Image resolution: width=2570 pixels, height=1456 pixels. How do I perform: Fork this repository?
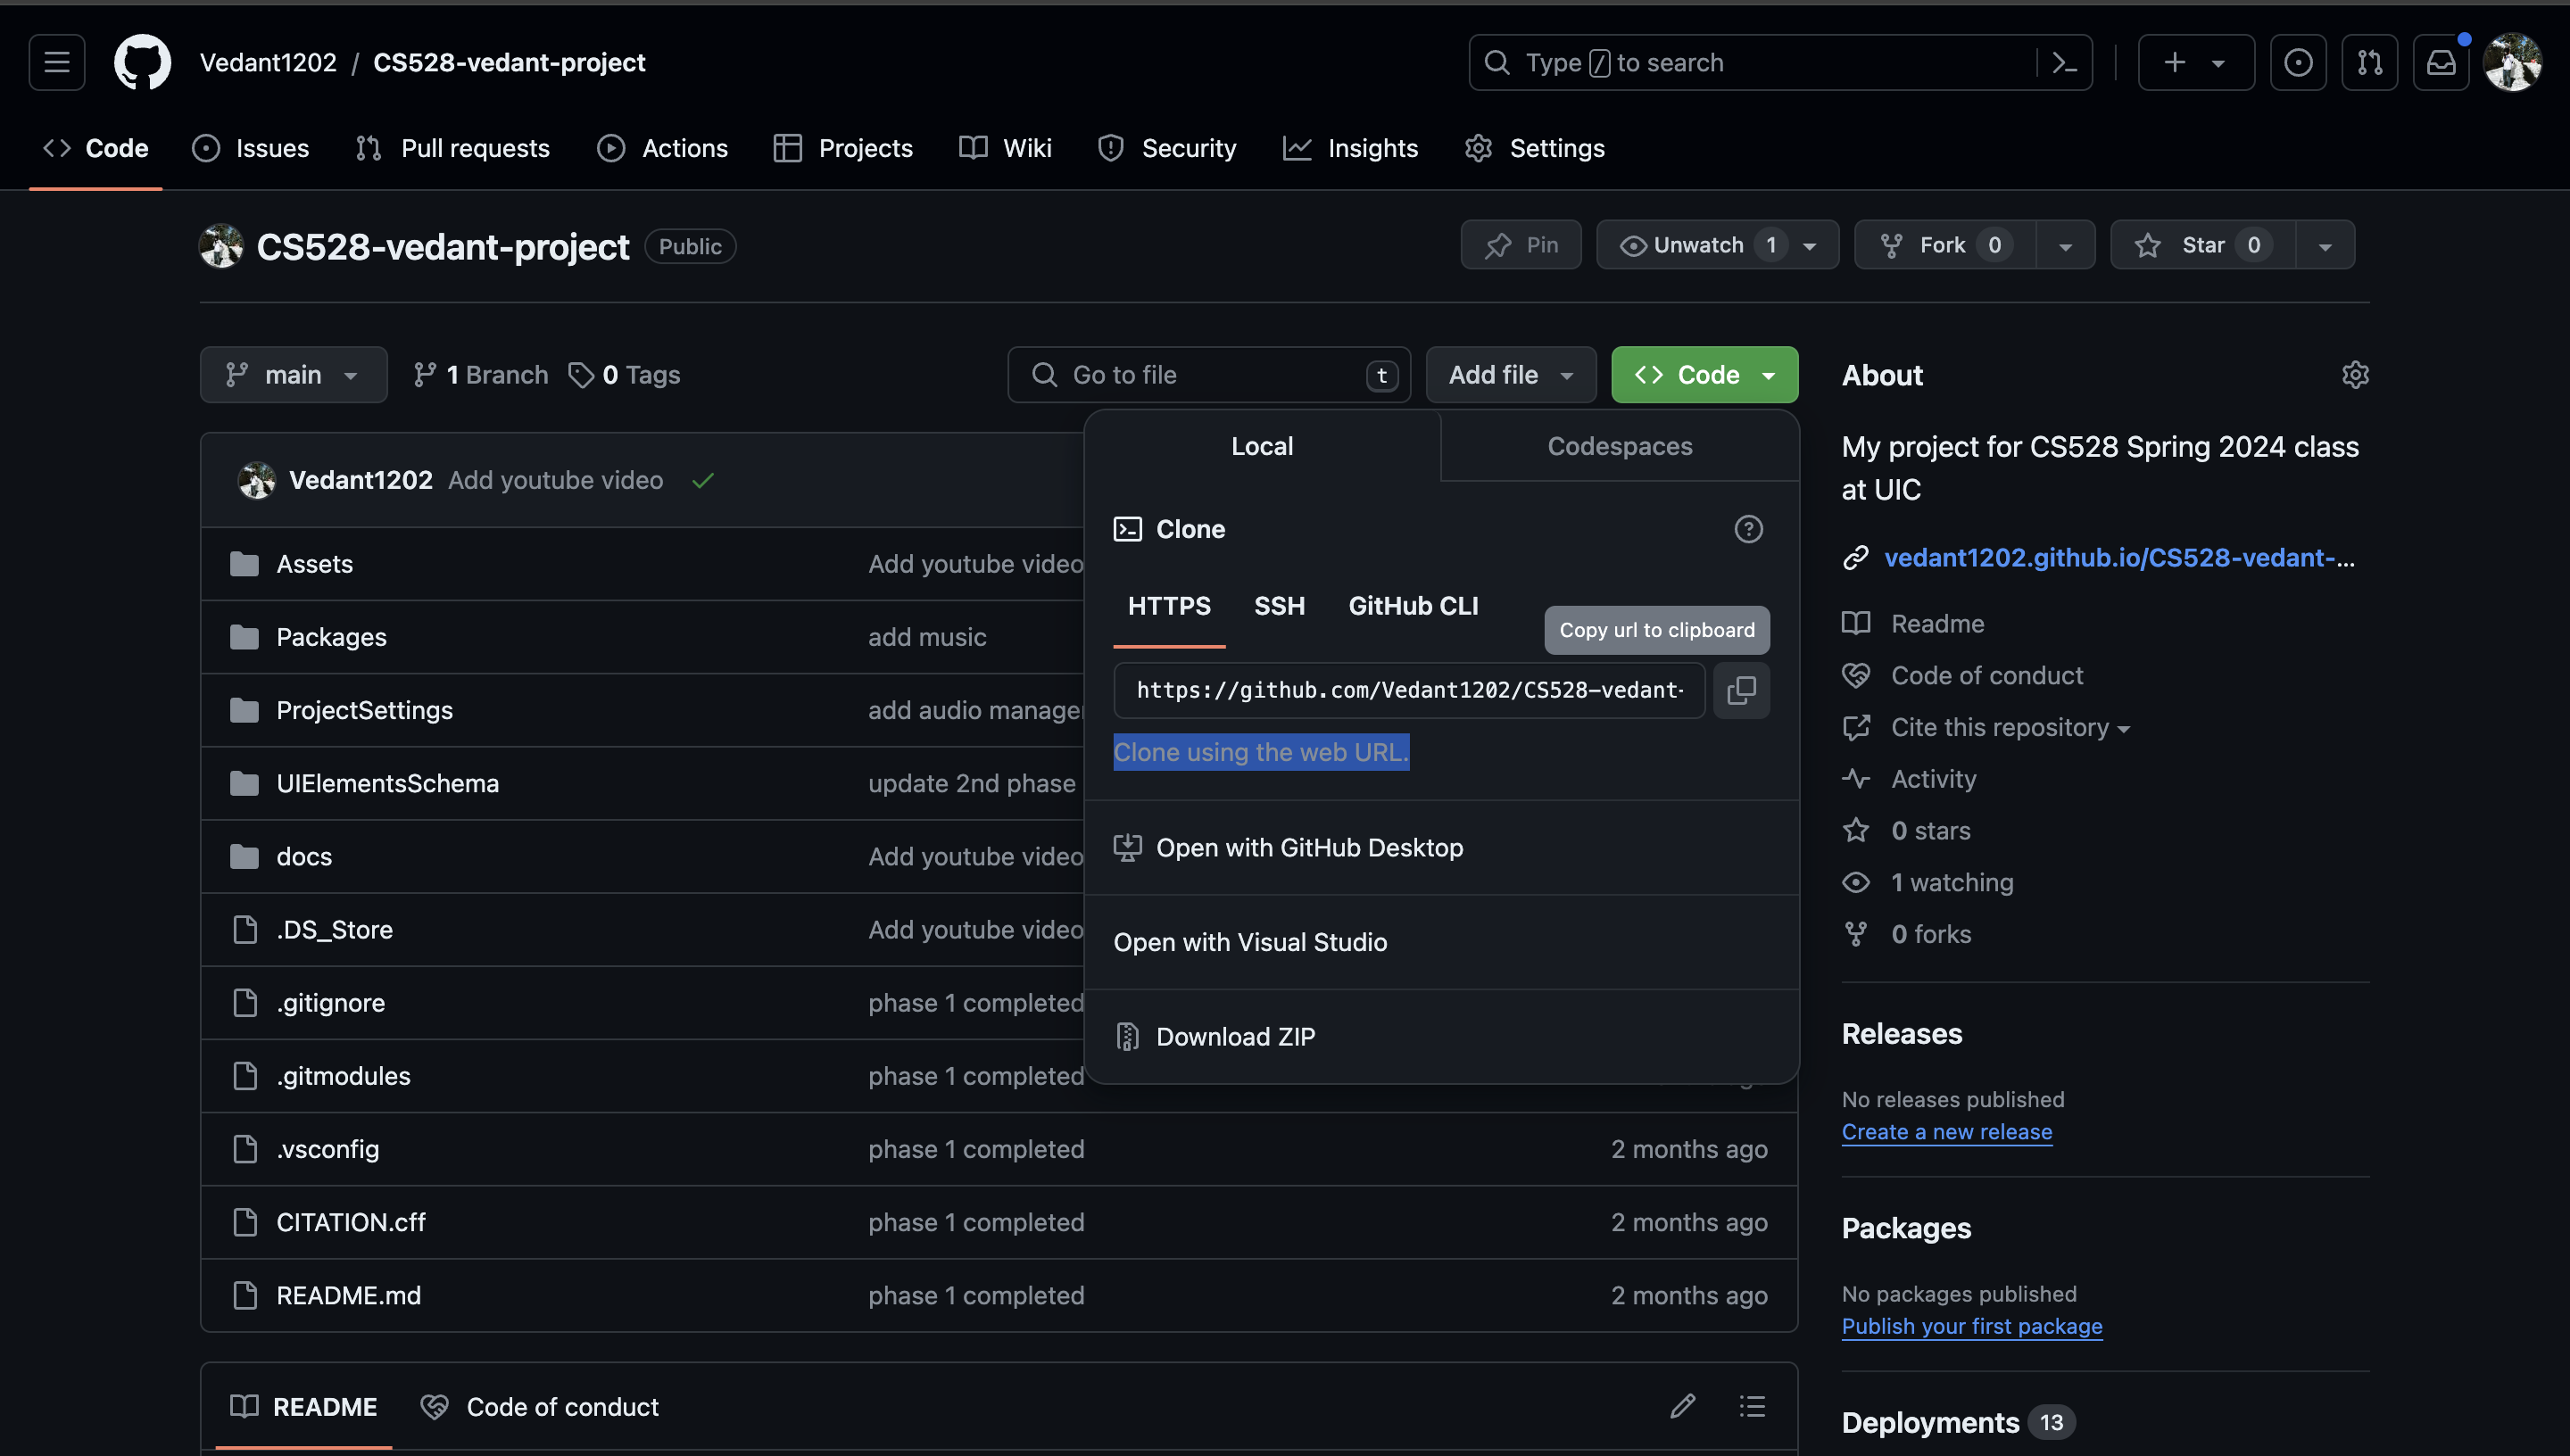tap(1945, 245)
